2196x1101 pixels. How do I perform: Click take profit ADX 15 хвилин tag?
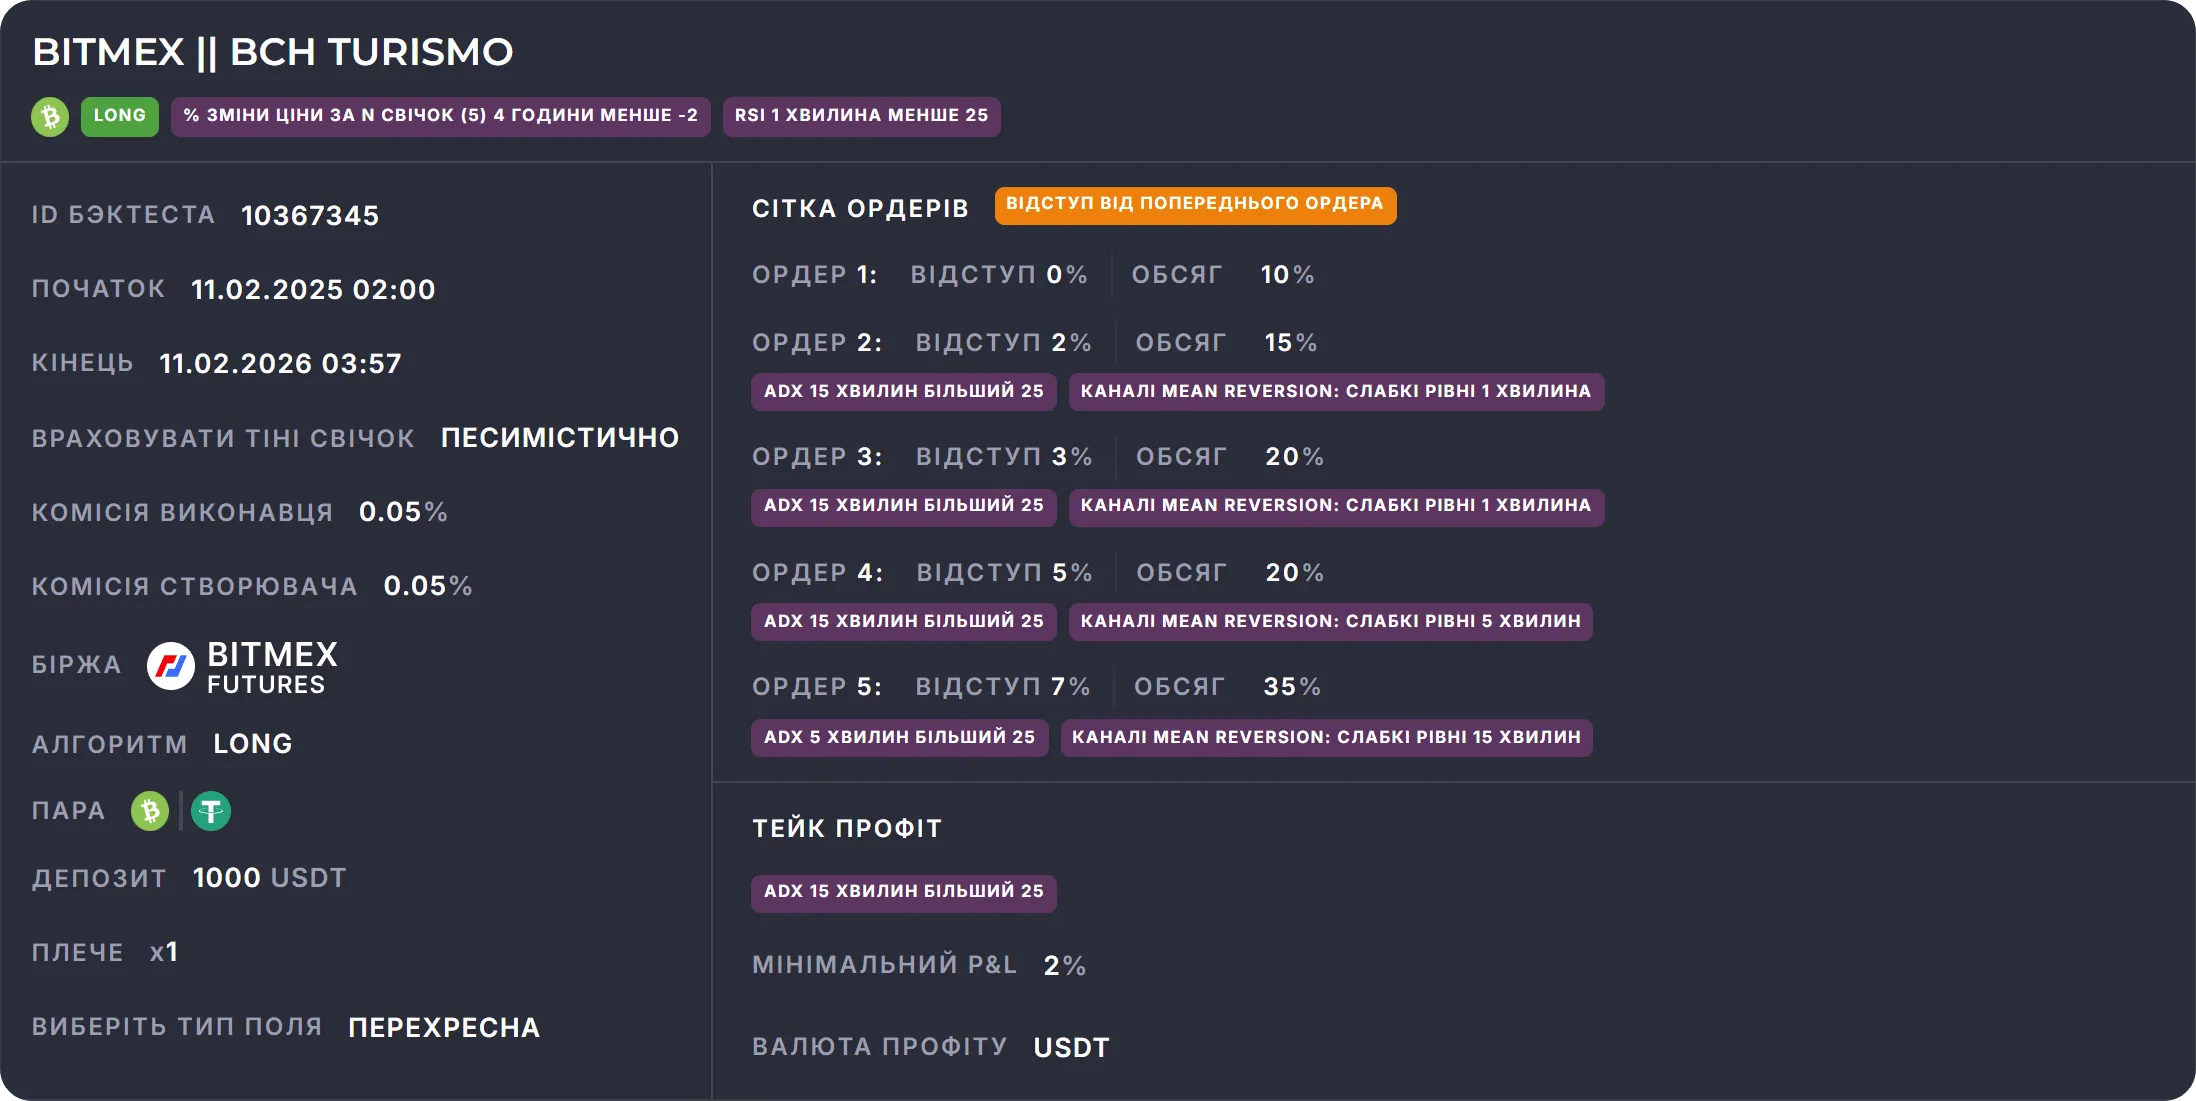click(903, 891)
